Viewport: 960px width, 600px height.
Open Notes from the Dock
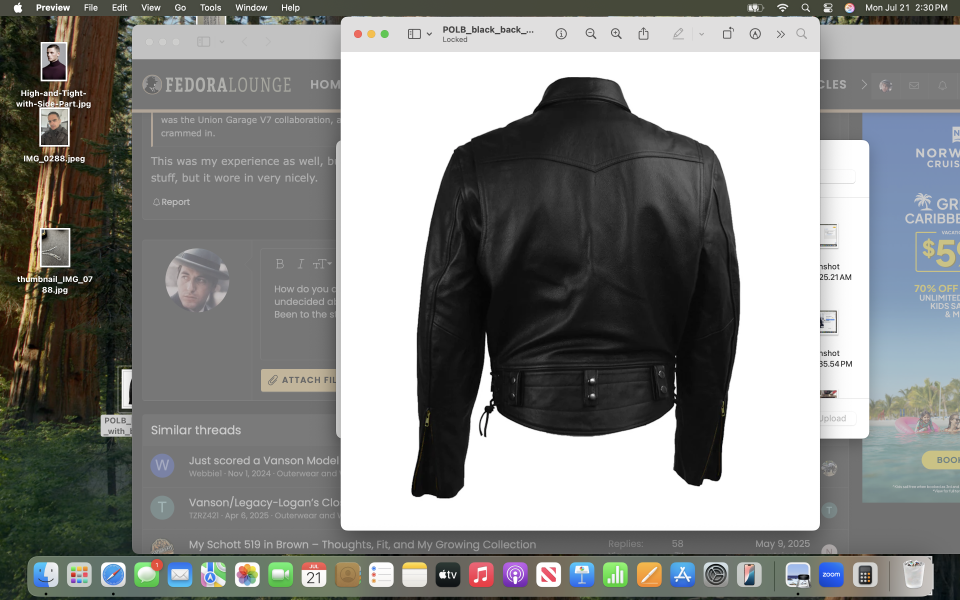[414, 575]
